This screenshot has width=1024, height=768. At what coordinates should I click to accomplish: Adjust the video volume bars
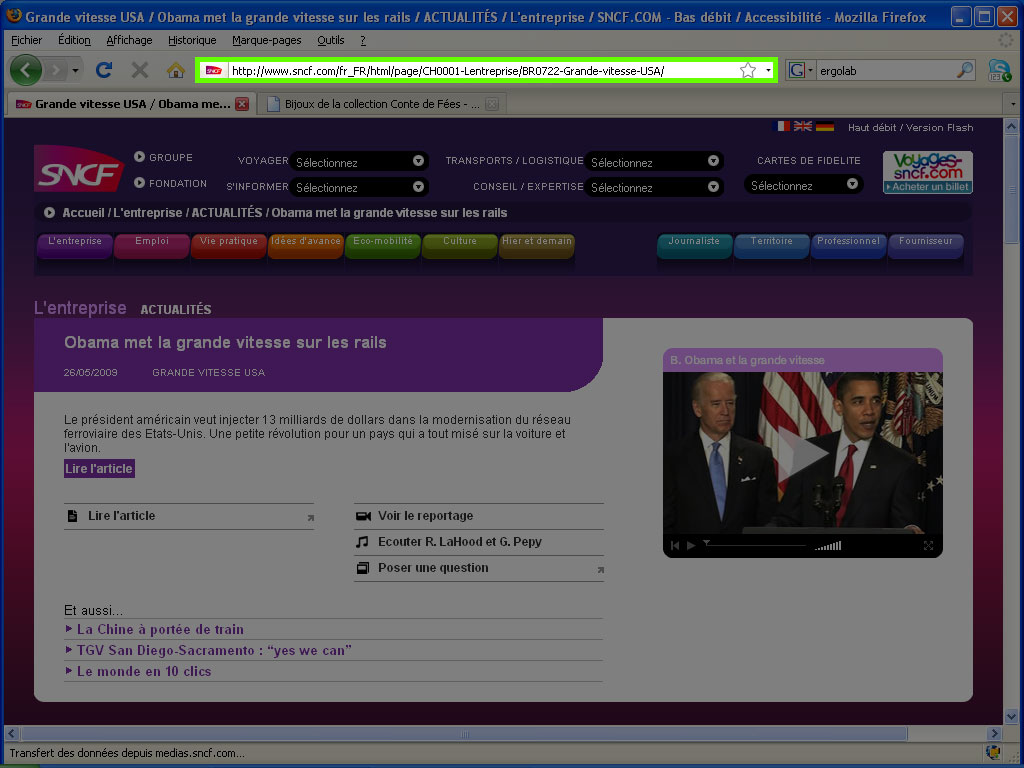[827, 545]
